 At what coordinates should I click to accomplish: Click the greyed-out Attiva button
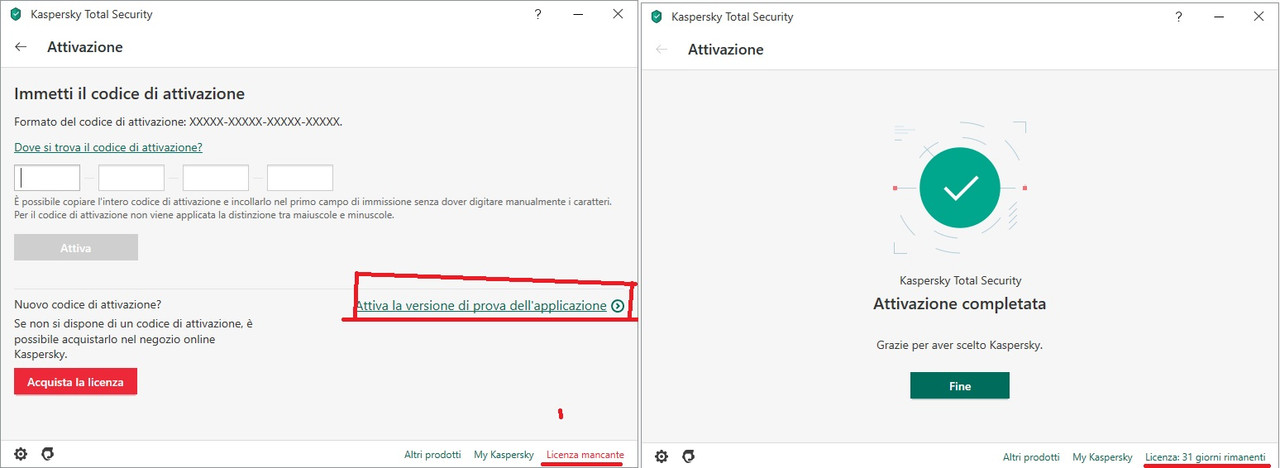[76, 248]
